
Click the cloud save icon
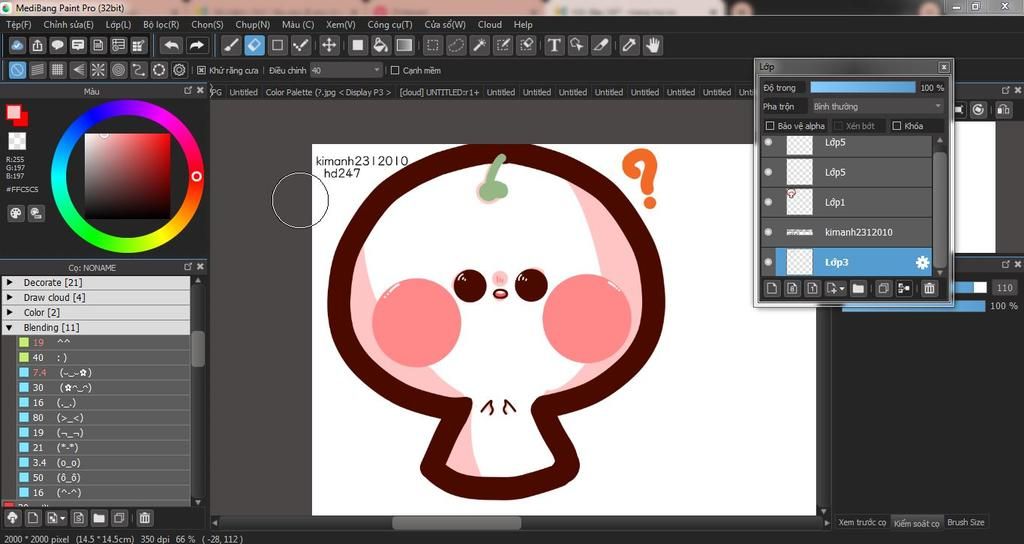coord(18,45)
